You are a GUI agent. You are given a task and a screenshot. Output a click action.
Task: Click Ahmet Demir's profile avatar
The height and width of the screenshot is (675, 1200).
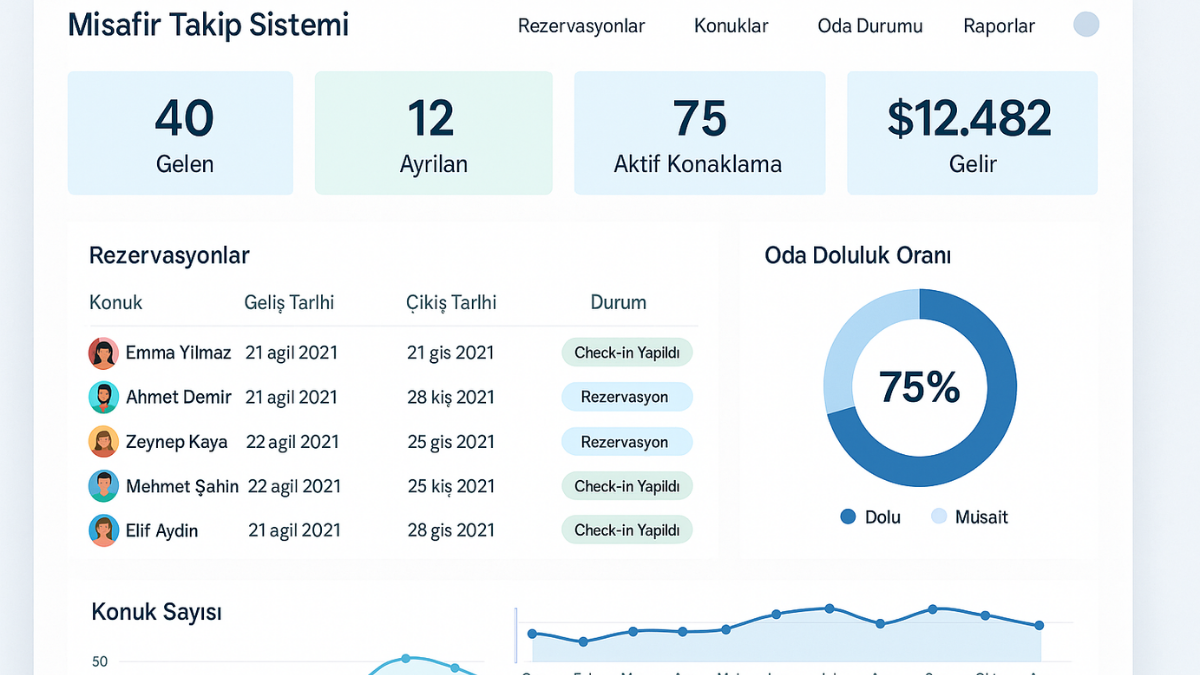(103, 397)
